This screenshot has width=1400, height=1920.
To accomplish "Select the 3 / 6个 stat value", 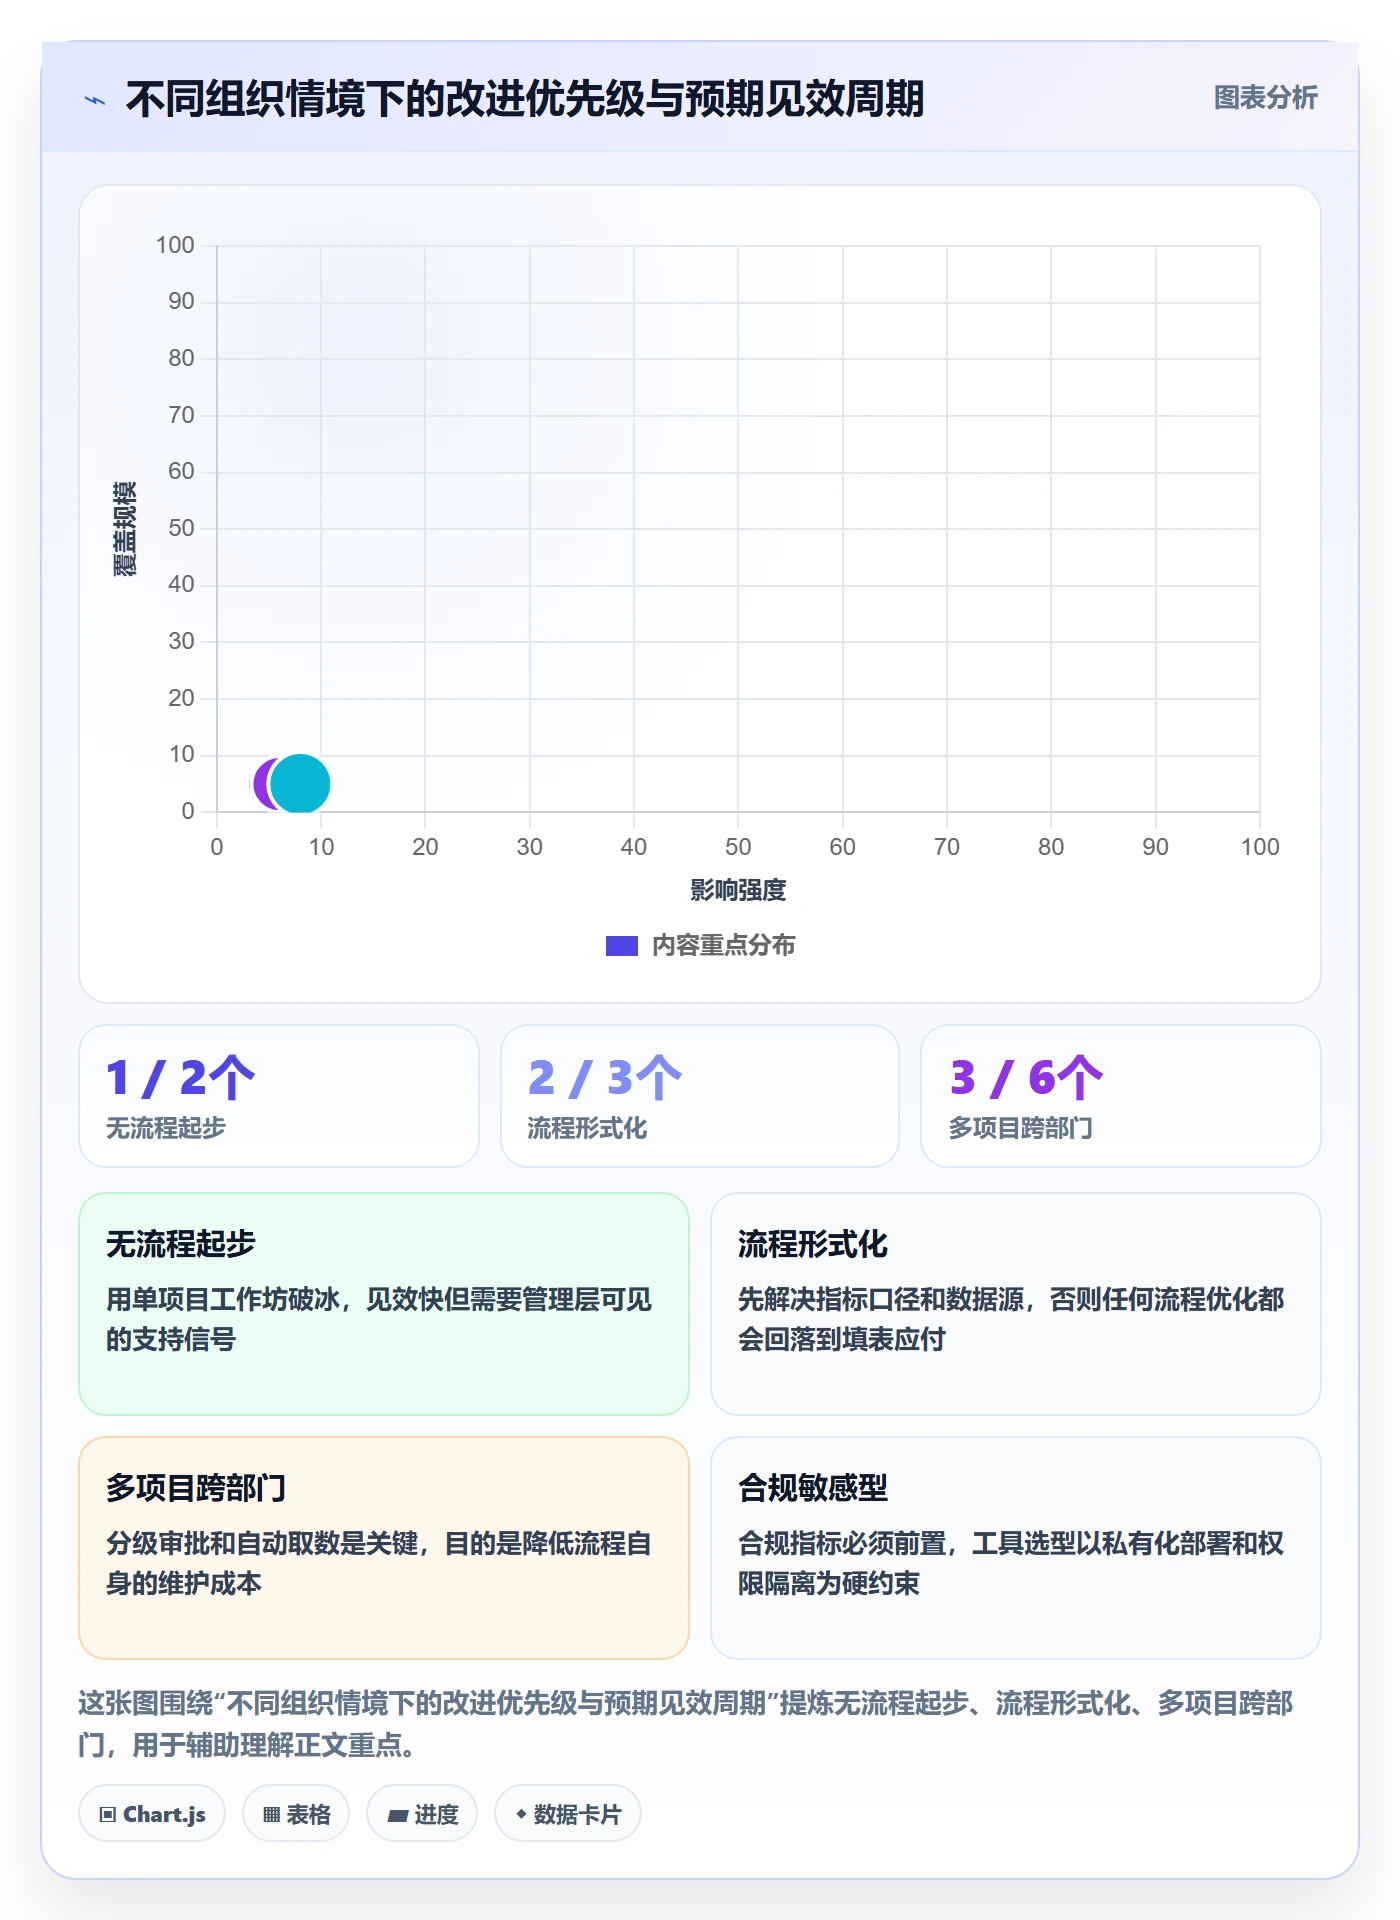I will [1026, 1078].
